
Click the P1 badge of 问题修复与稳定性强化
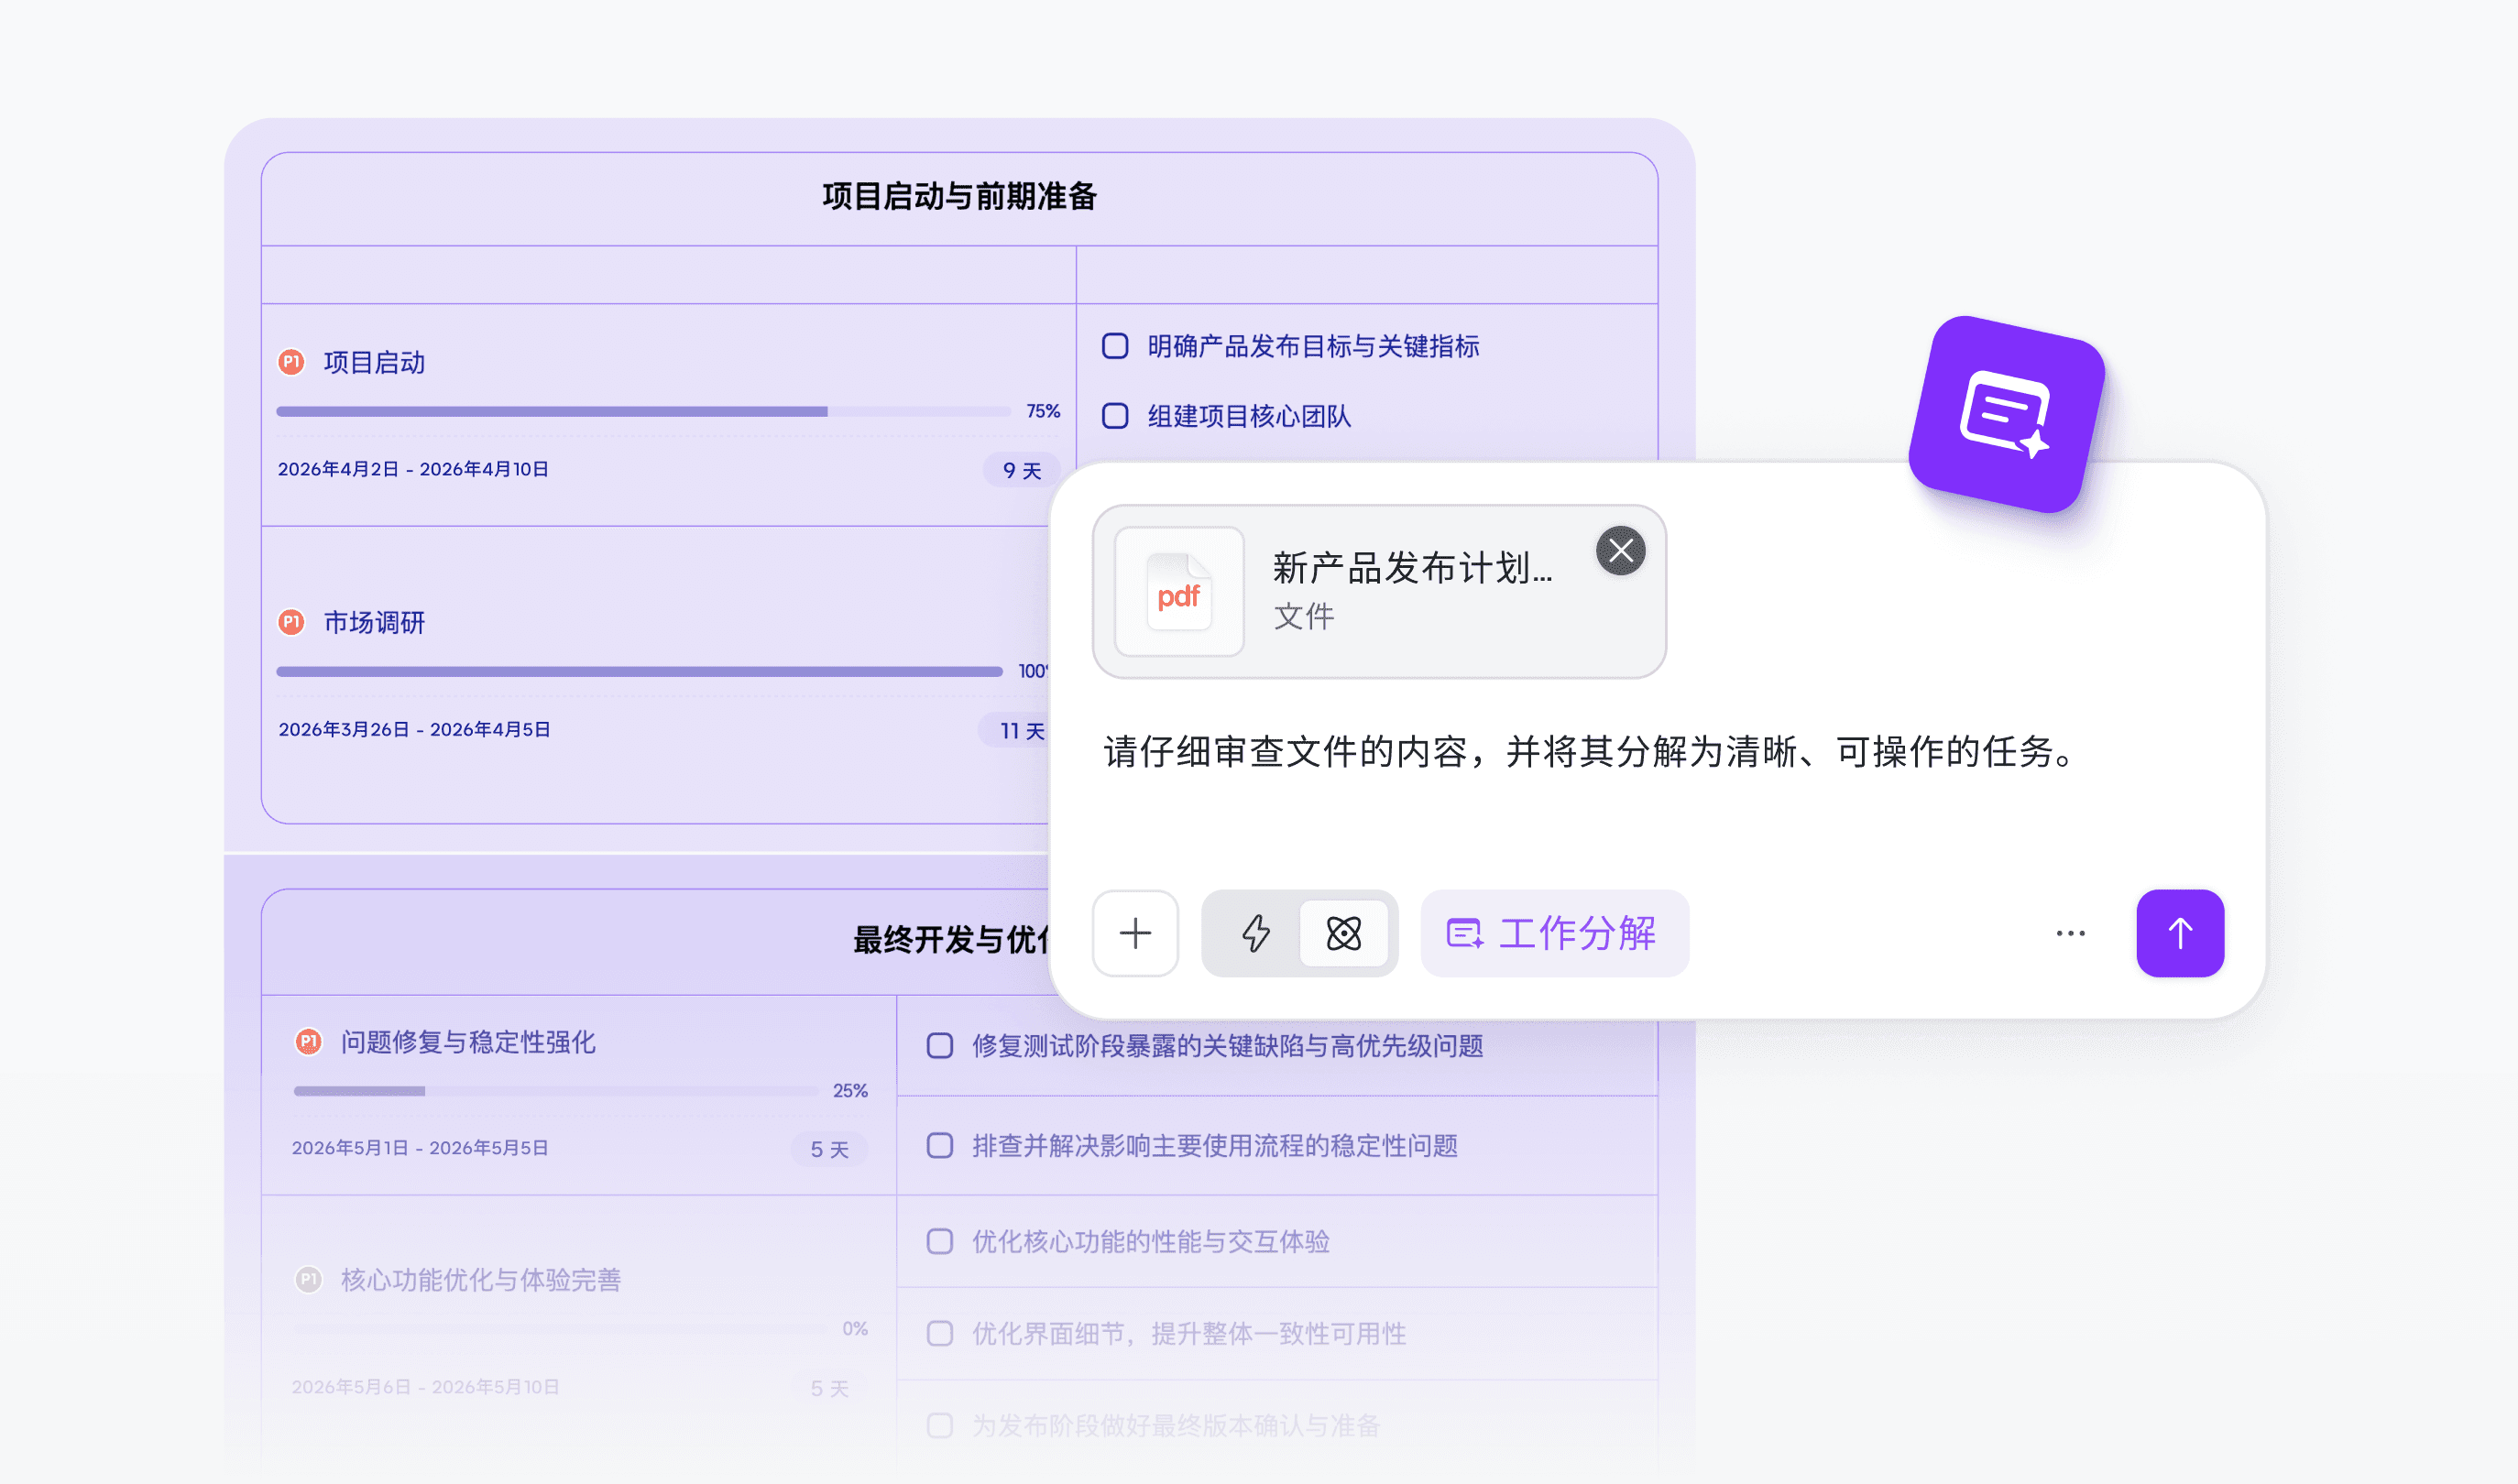coord(308,1042)
